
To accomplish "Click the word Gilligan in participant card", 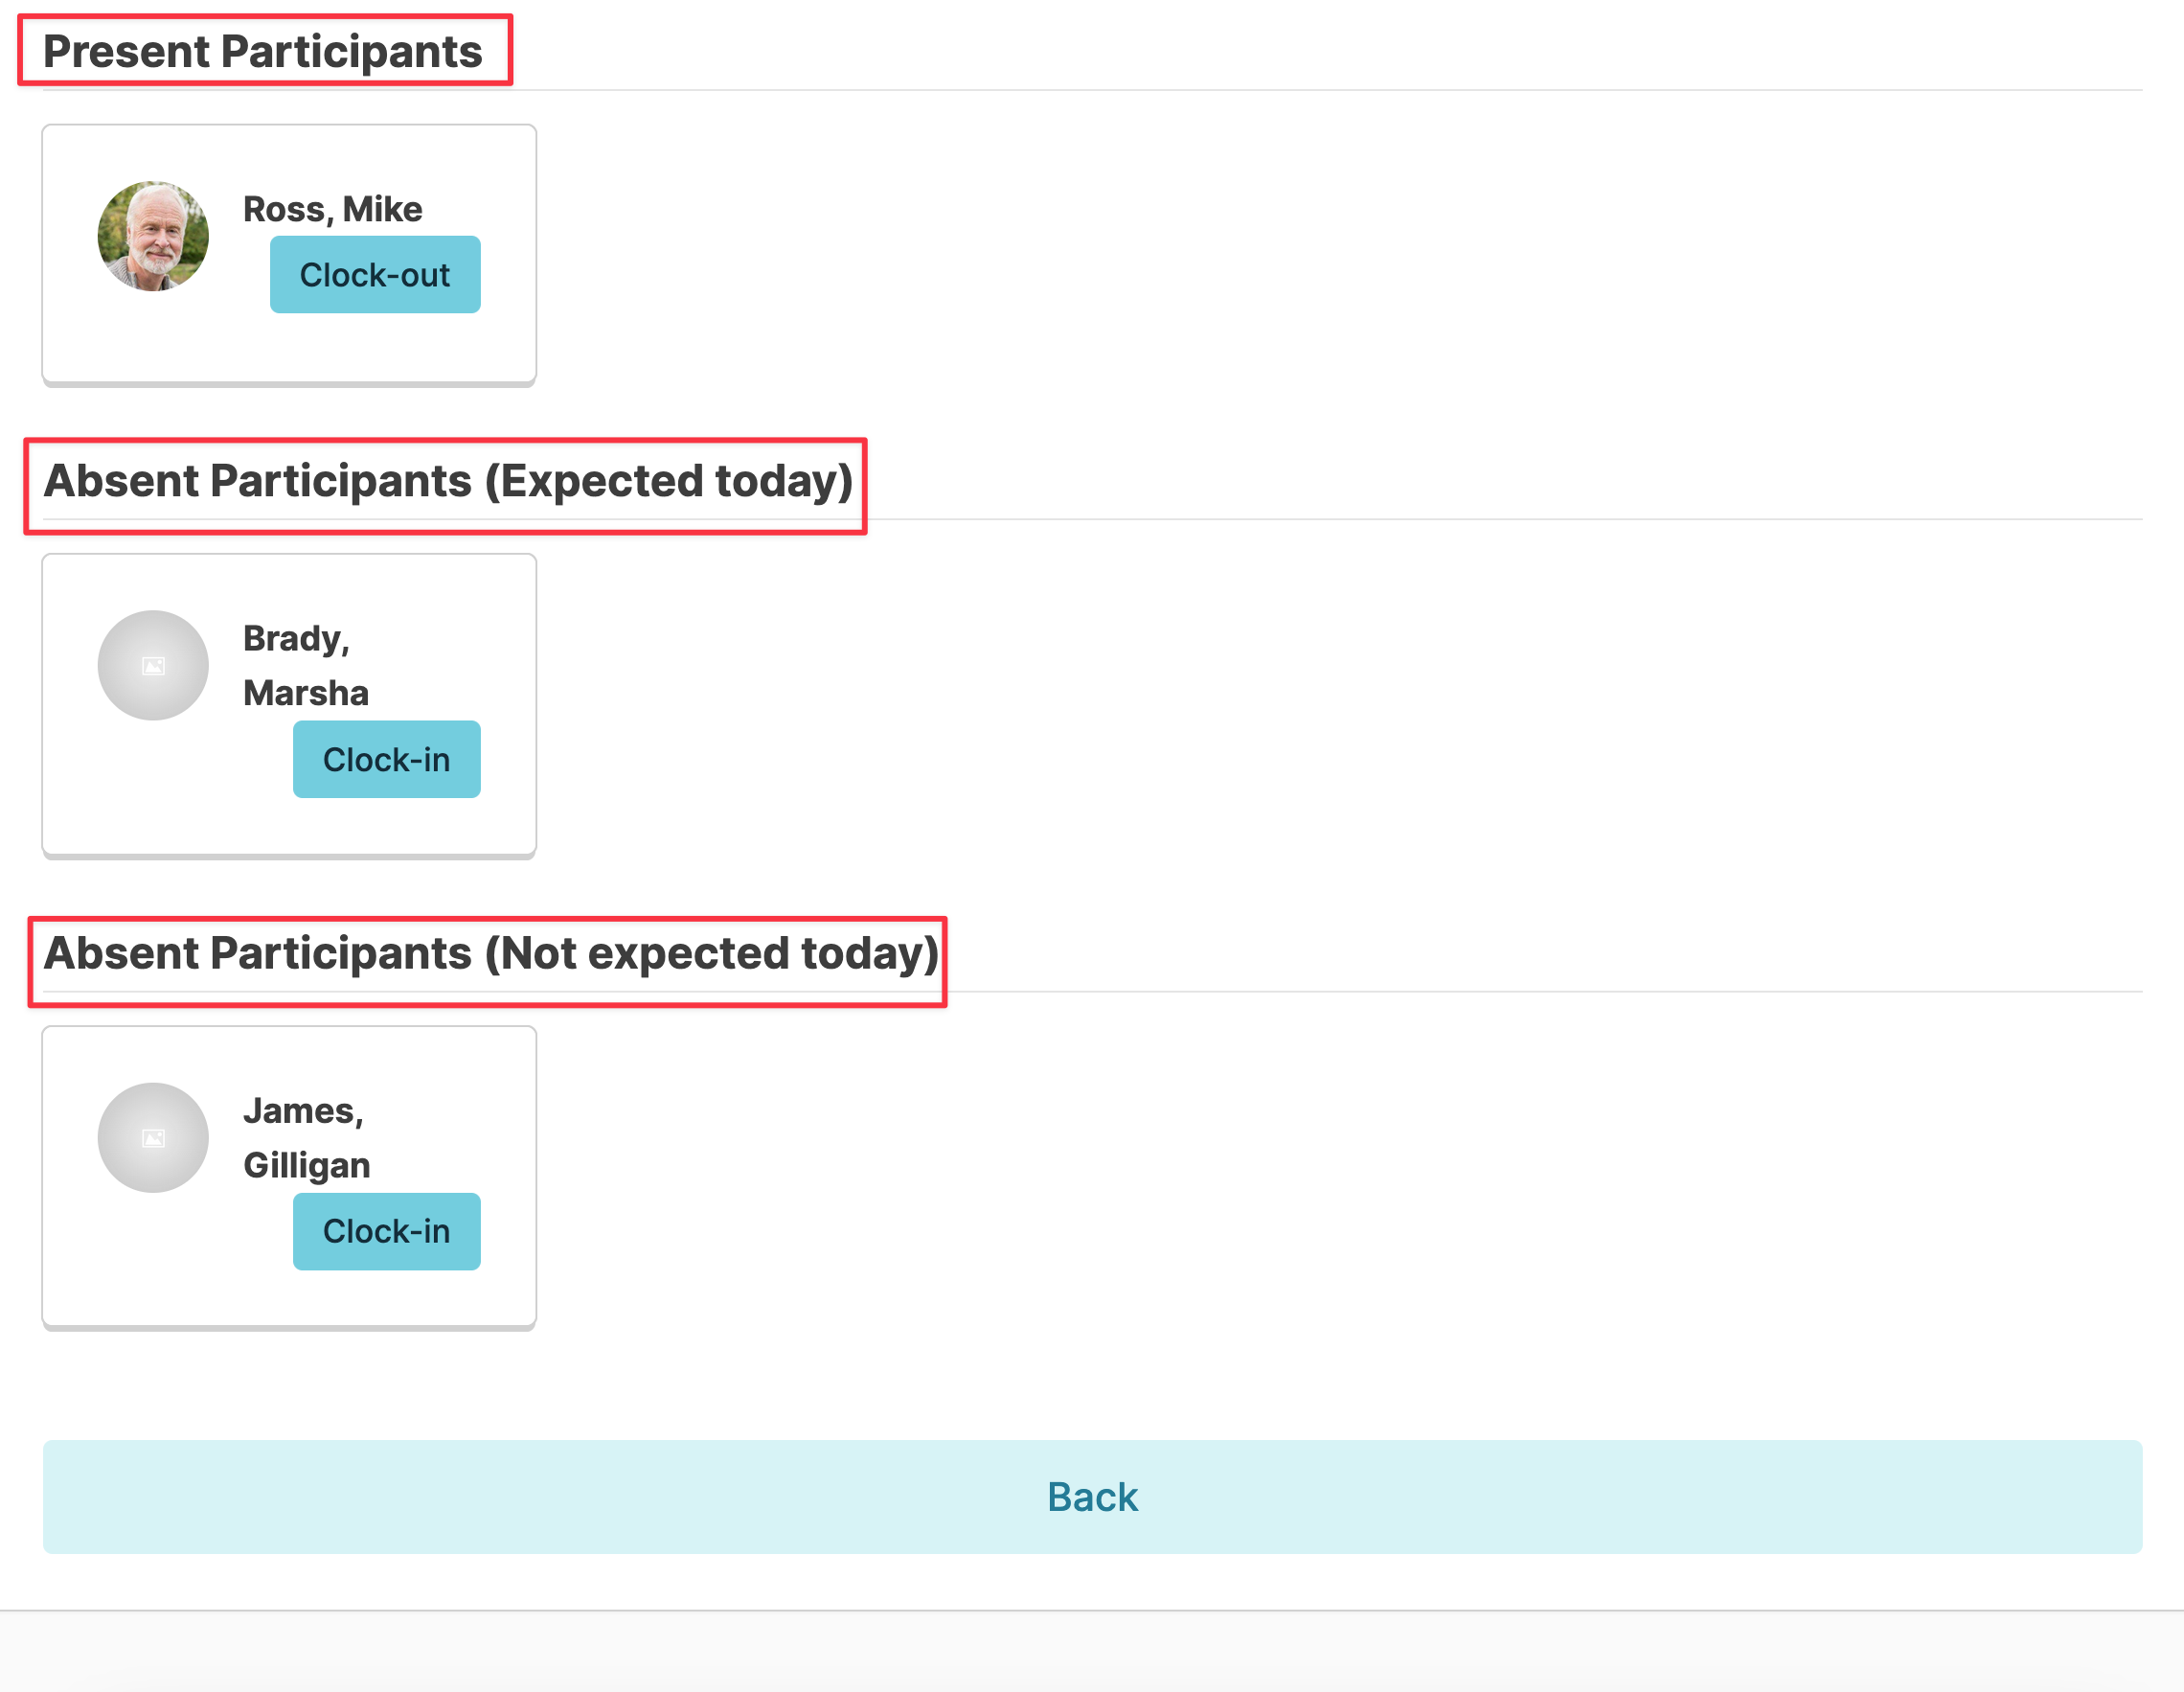I will click(306, 1166).
